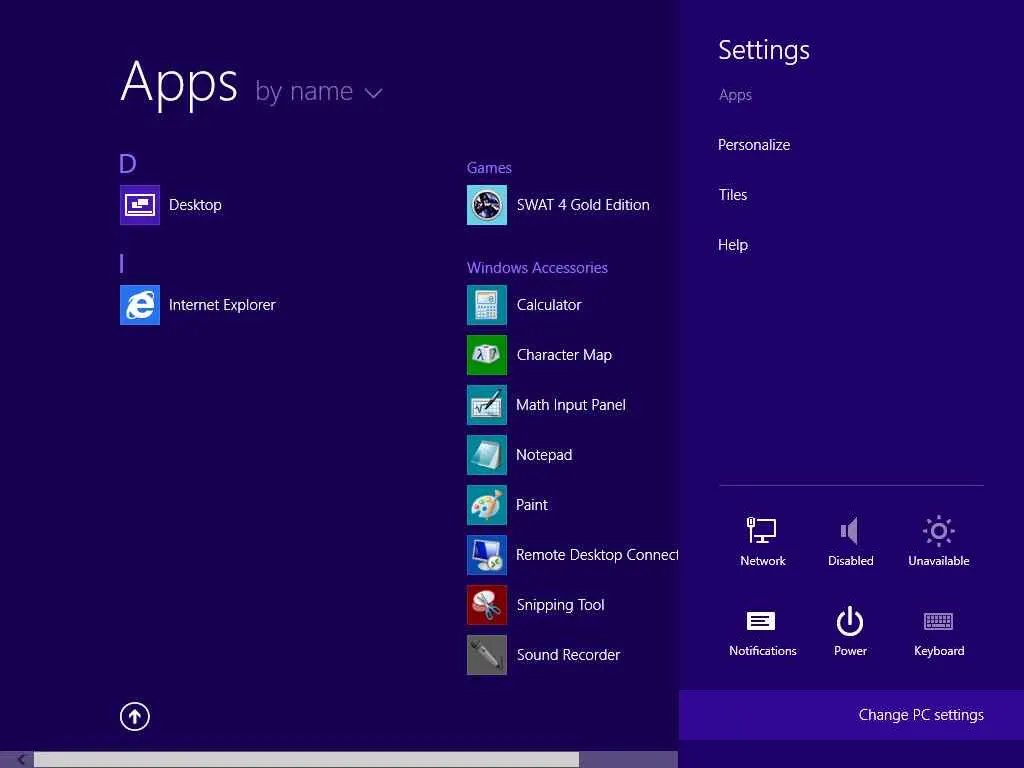Click the Disabled volume icon
The width and height of the screenshot is (1024, 768).
tap(850, 530)
